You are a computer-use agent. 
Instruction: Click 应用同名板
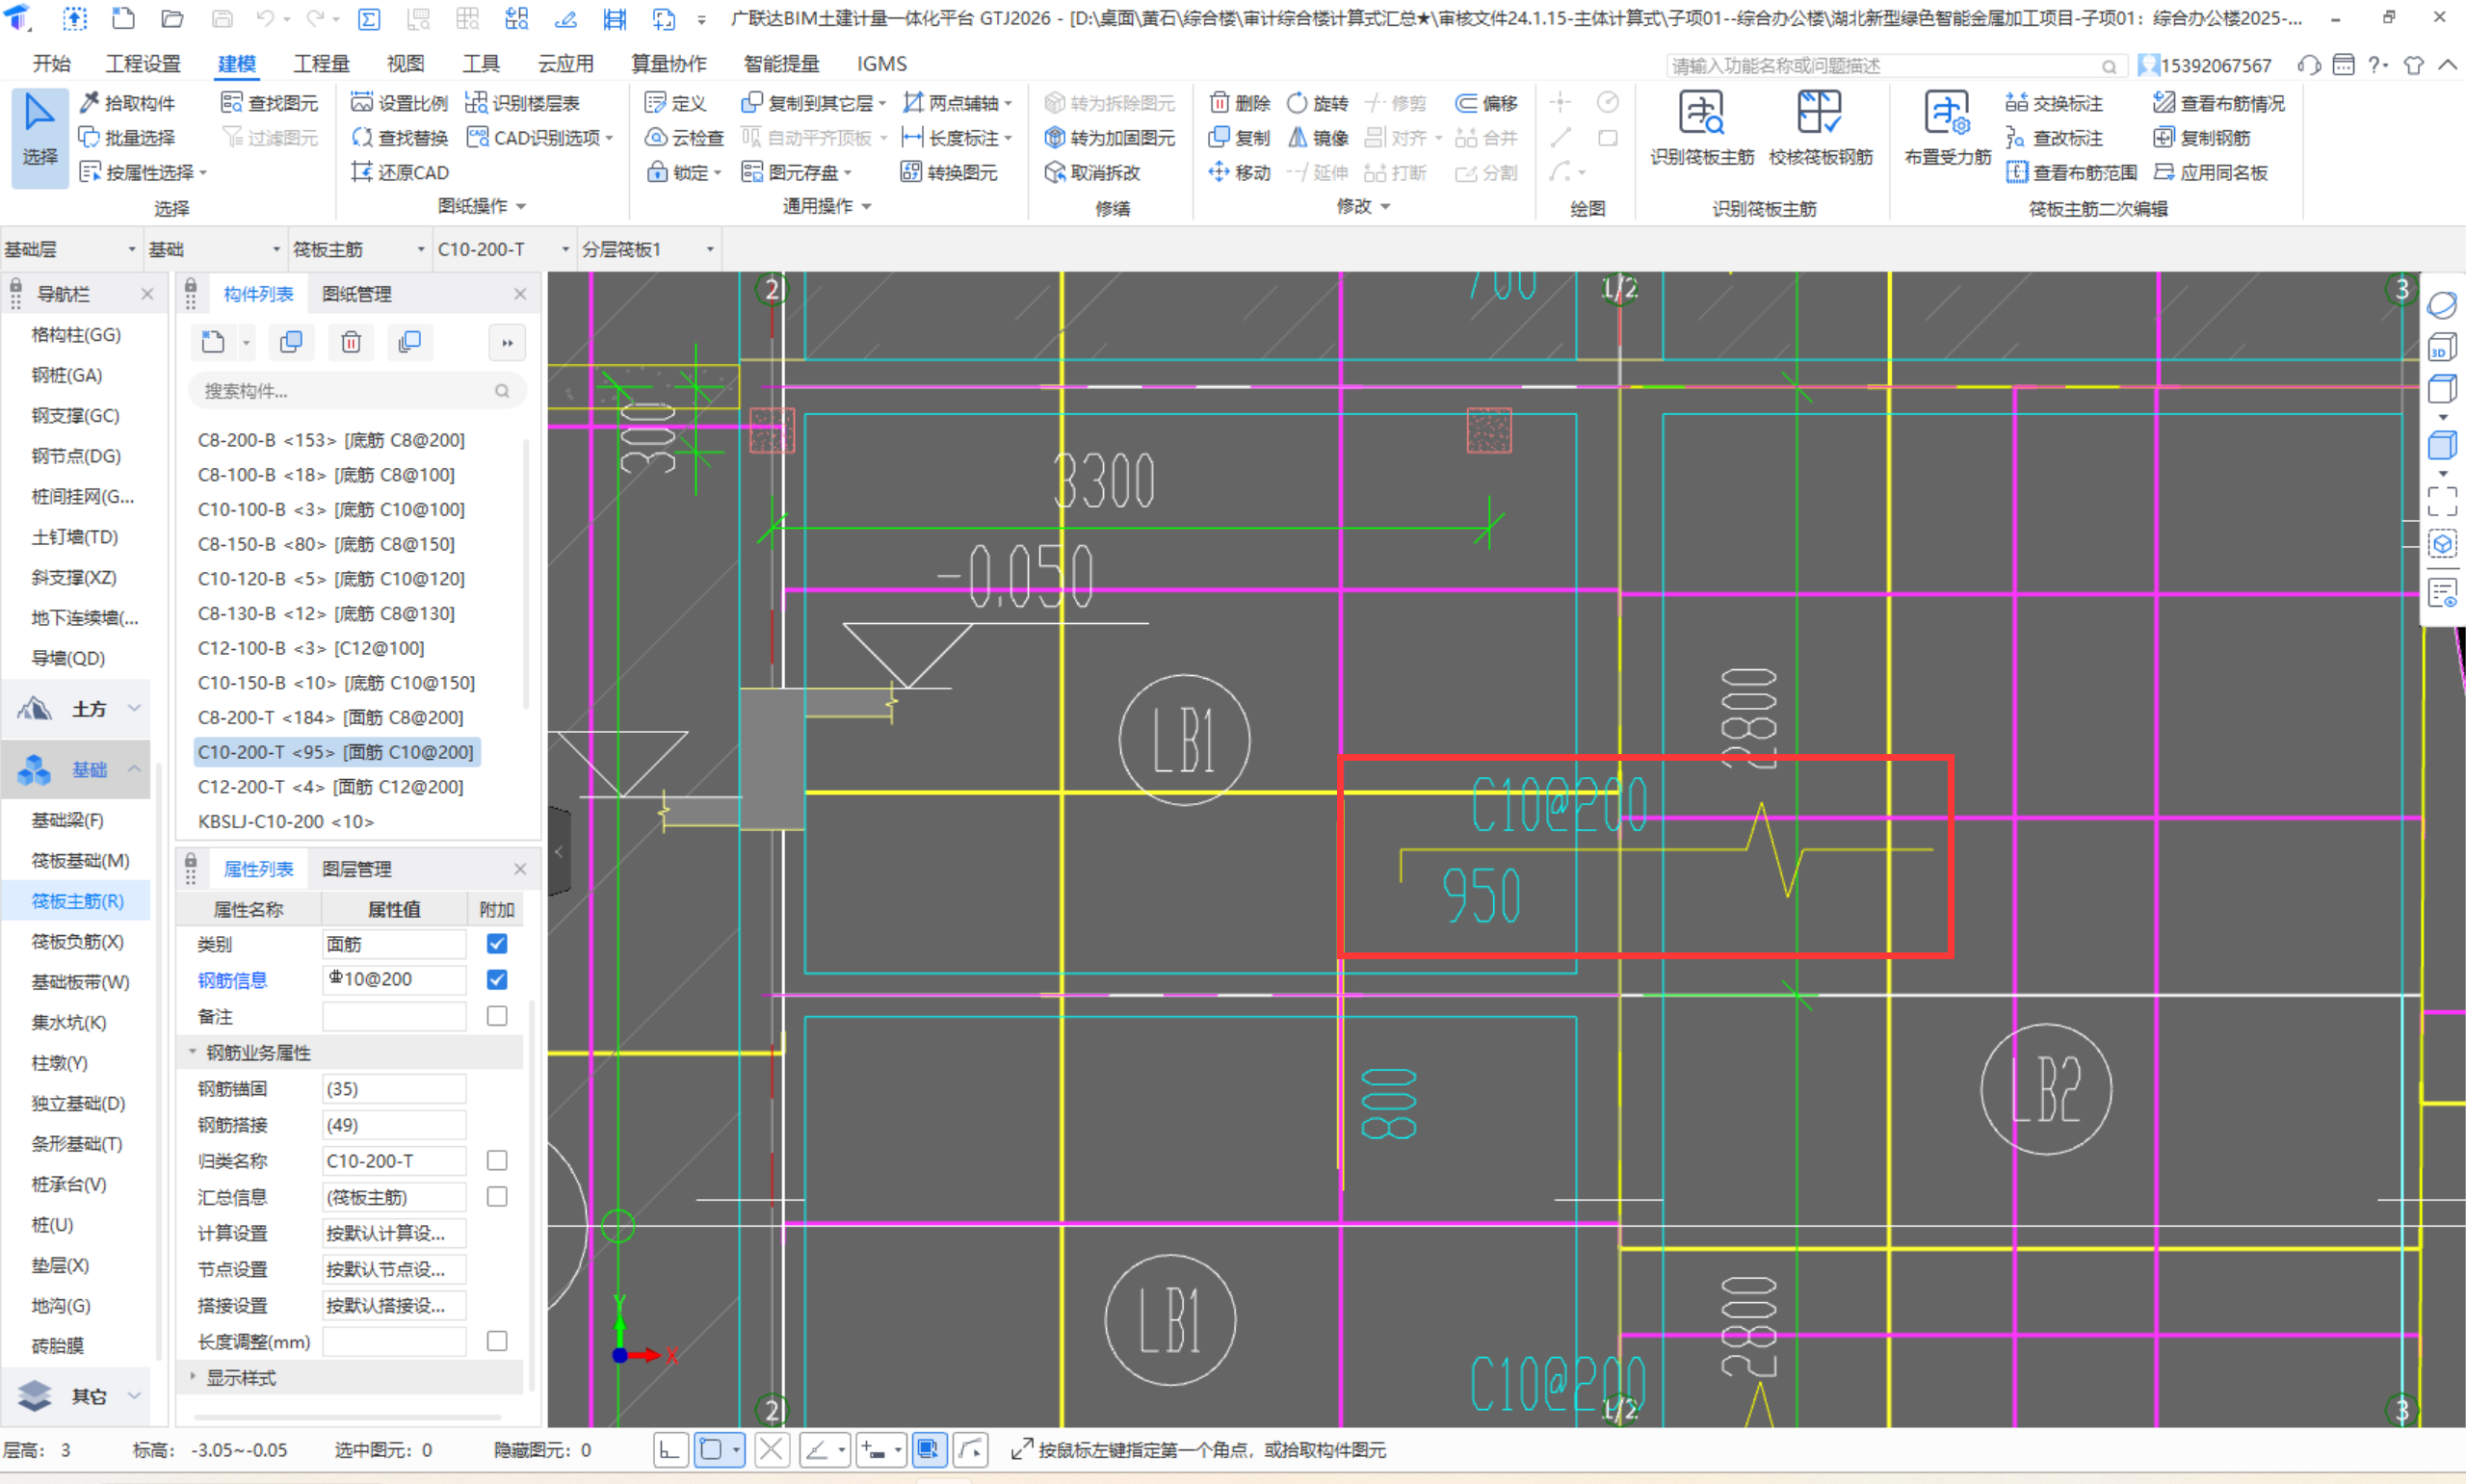[2210, 172]
